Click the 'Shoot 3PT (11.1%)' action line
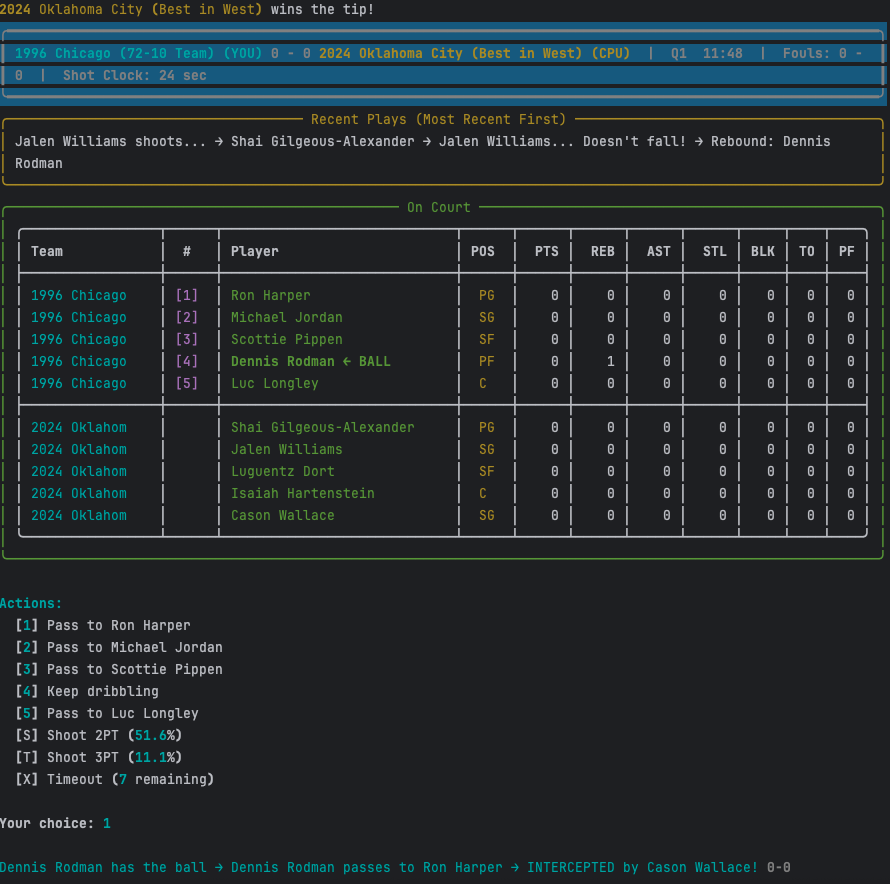The image size is (890, 884). pyautogui.click(x=99, y=757)
